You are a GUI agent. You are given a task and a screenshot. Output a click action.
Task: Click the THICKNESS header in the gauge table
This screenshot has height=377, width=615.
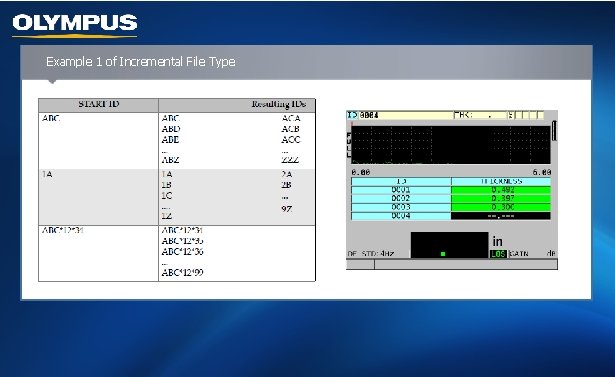point(501,181)
